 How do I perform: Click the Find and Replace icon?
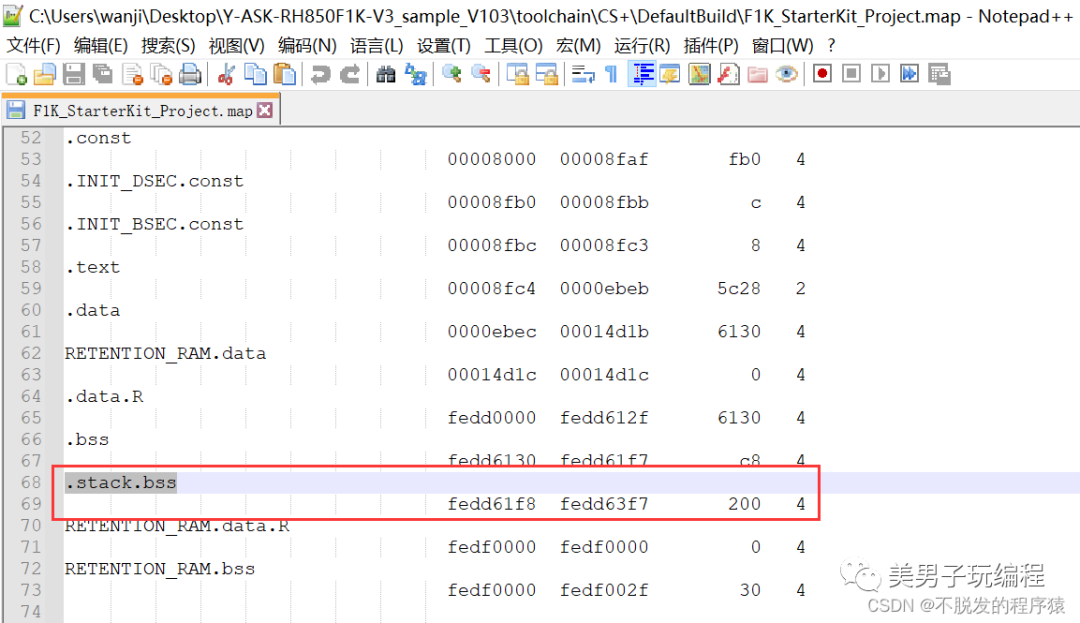click(415, 74)
